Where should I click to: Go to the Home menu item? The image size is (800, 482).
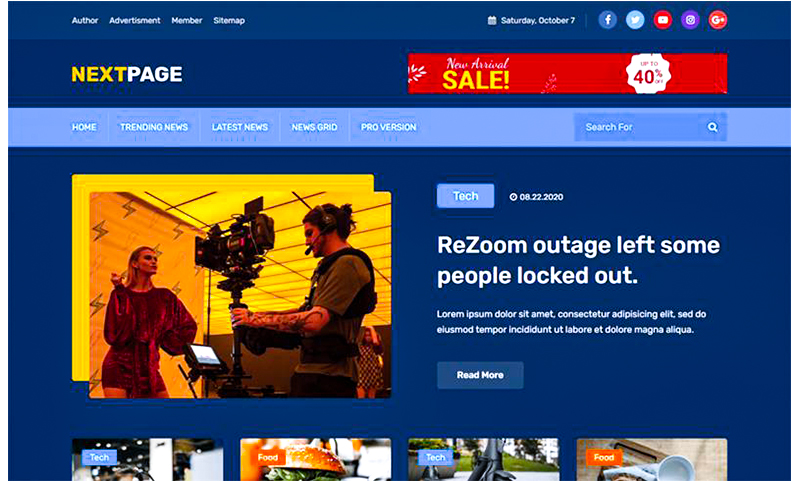click(x=84, y=127)
